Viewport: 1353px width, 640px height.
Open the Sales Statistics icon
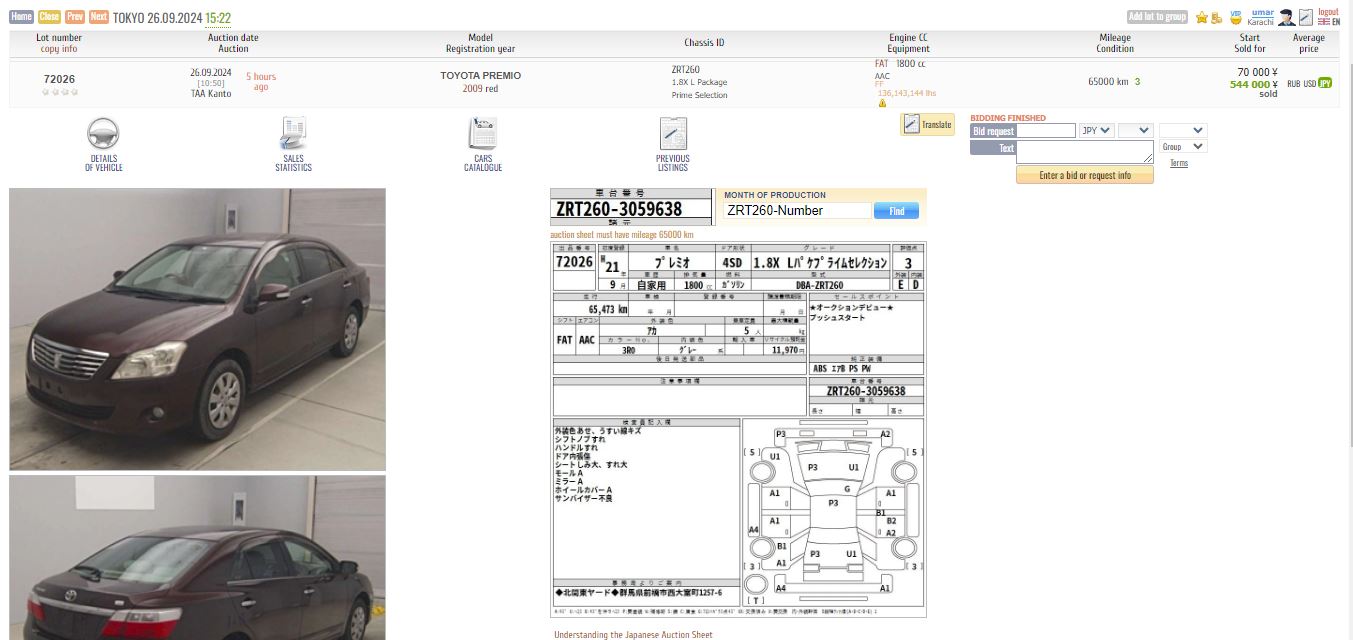[x=293, y=135]
